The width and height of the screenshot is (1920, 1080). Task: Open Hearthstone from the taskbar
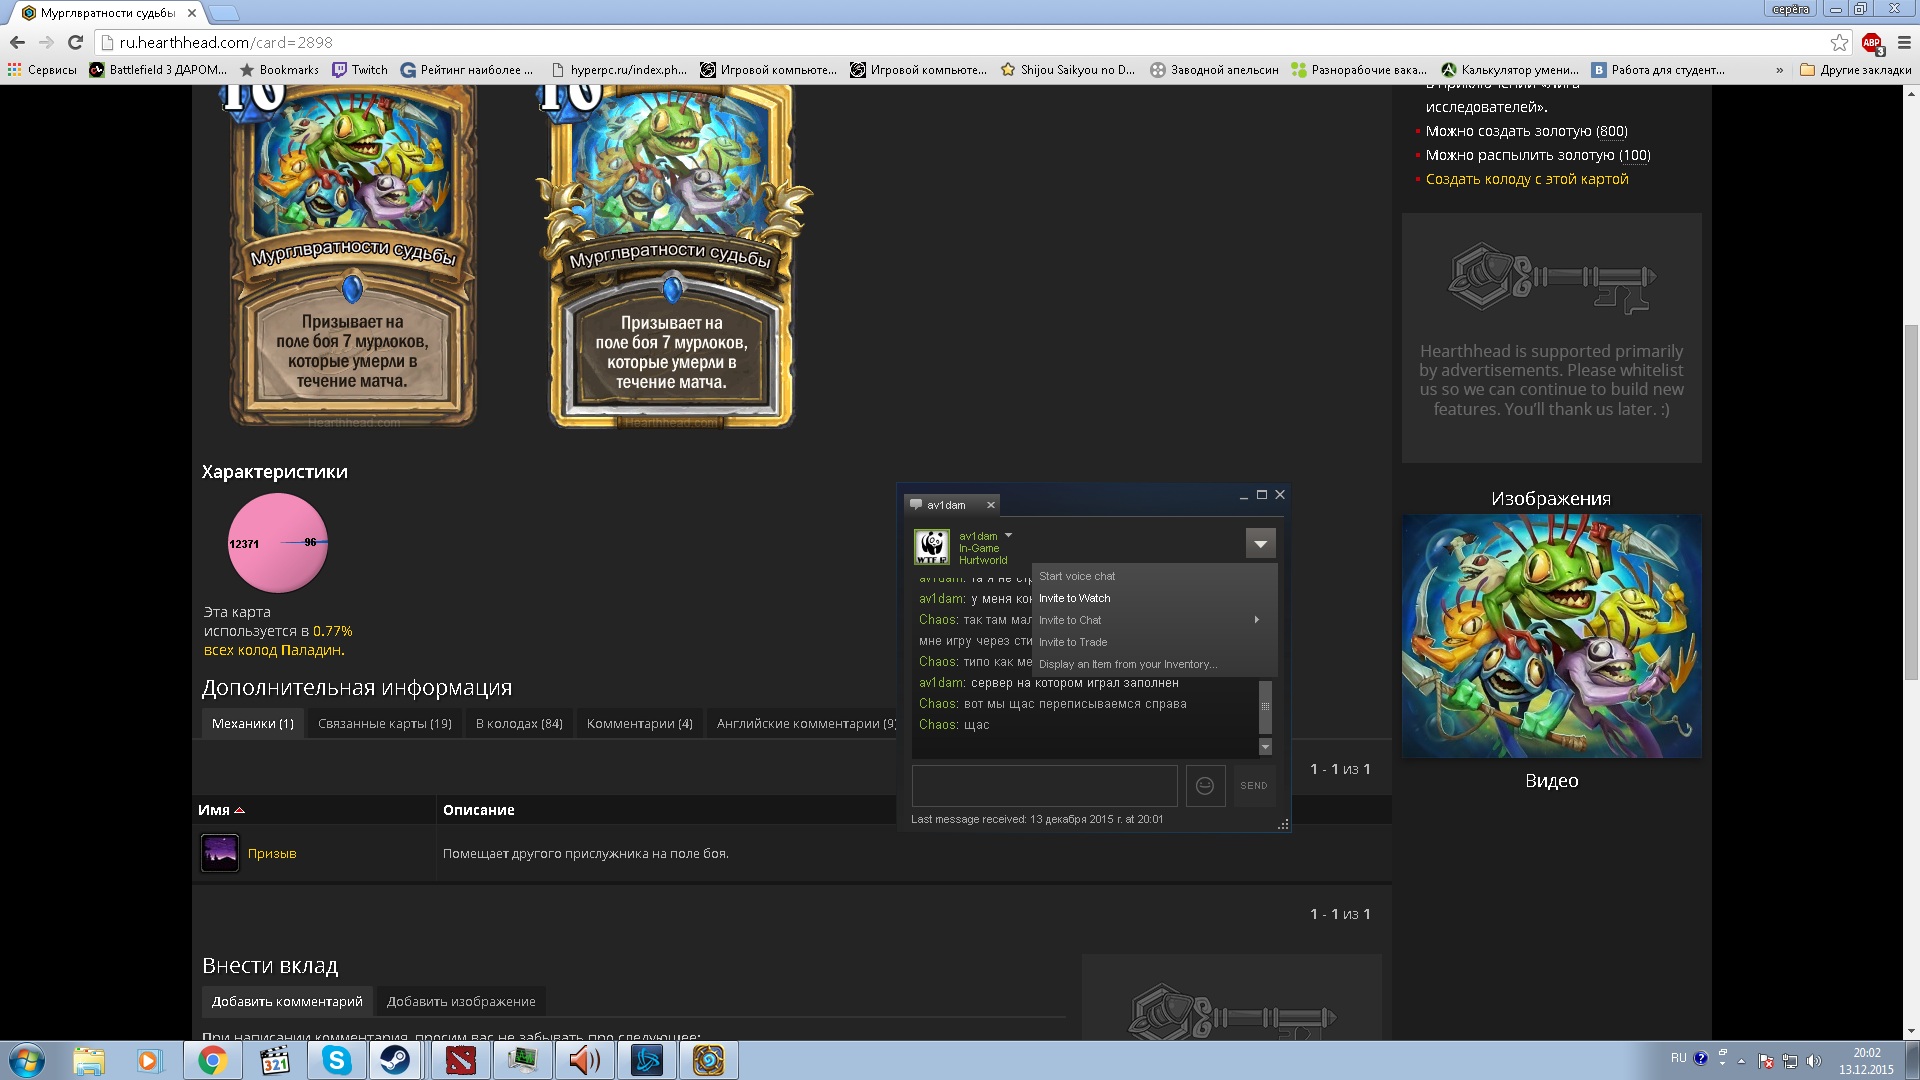(708, 1060)
